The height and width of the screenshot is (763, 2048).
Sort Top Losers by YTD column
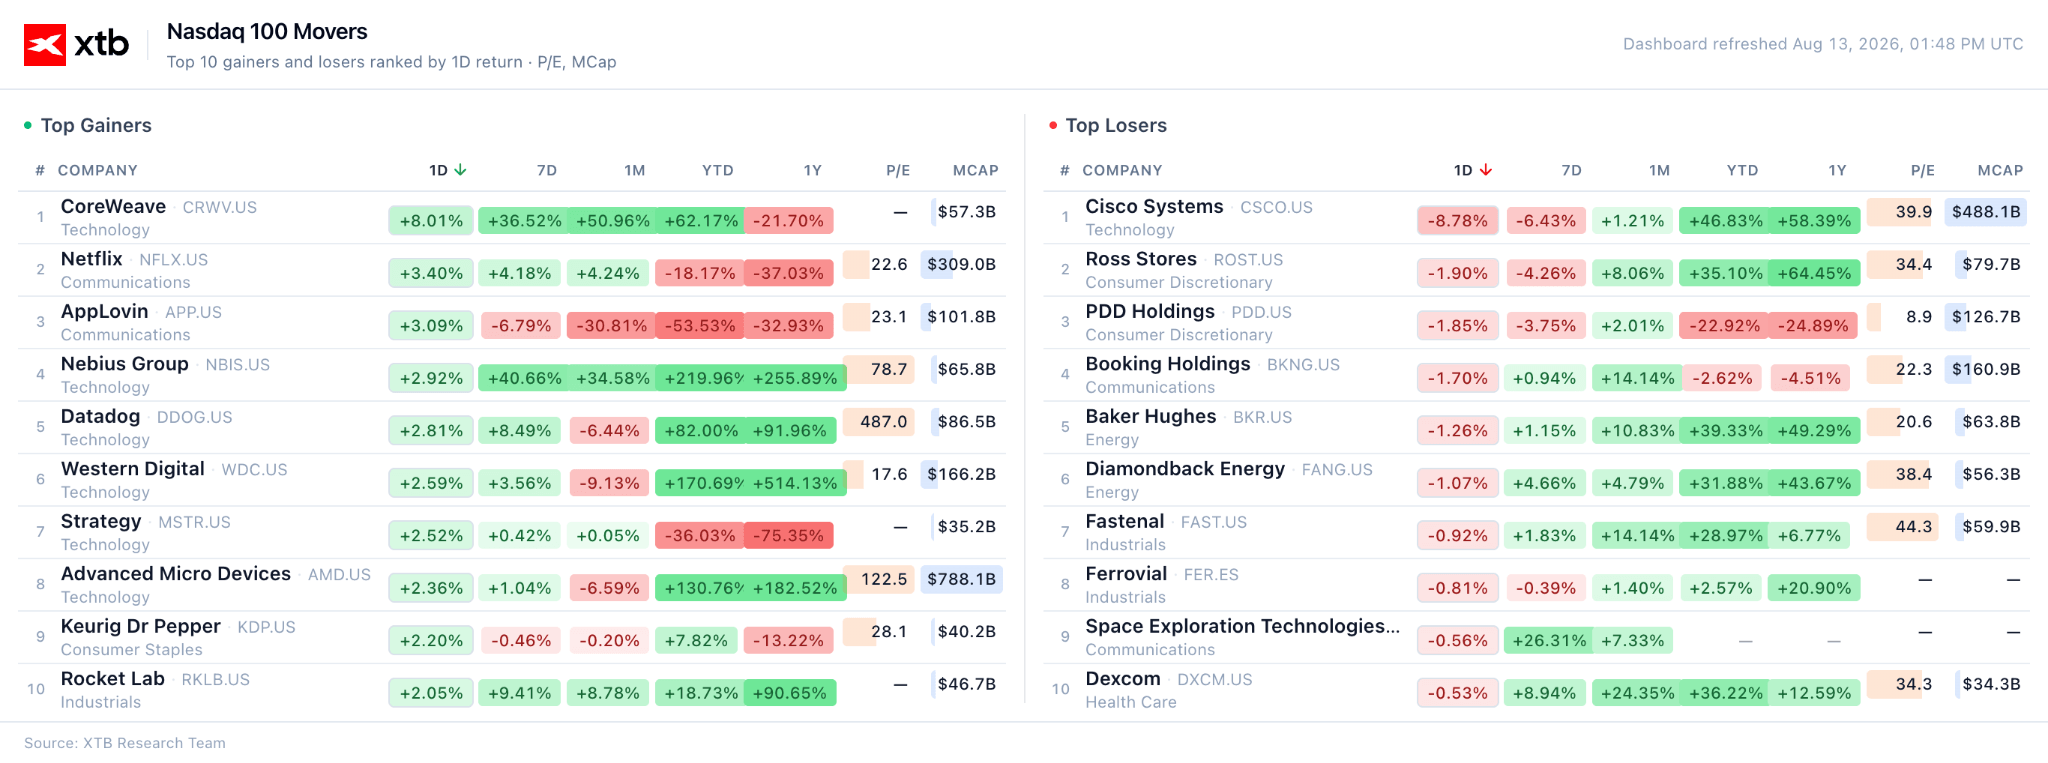coord(1743,170)
